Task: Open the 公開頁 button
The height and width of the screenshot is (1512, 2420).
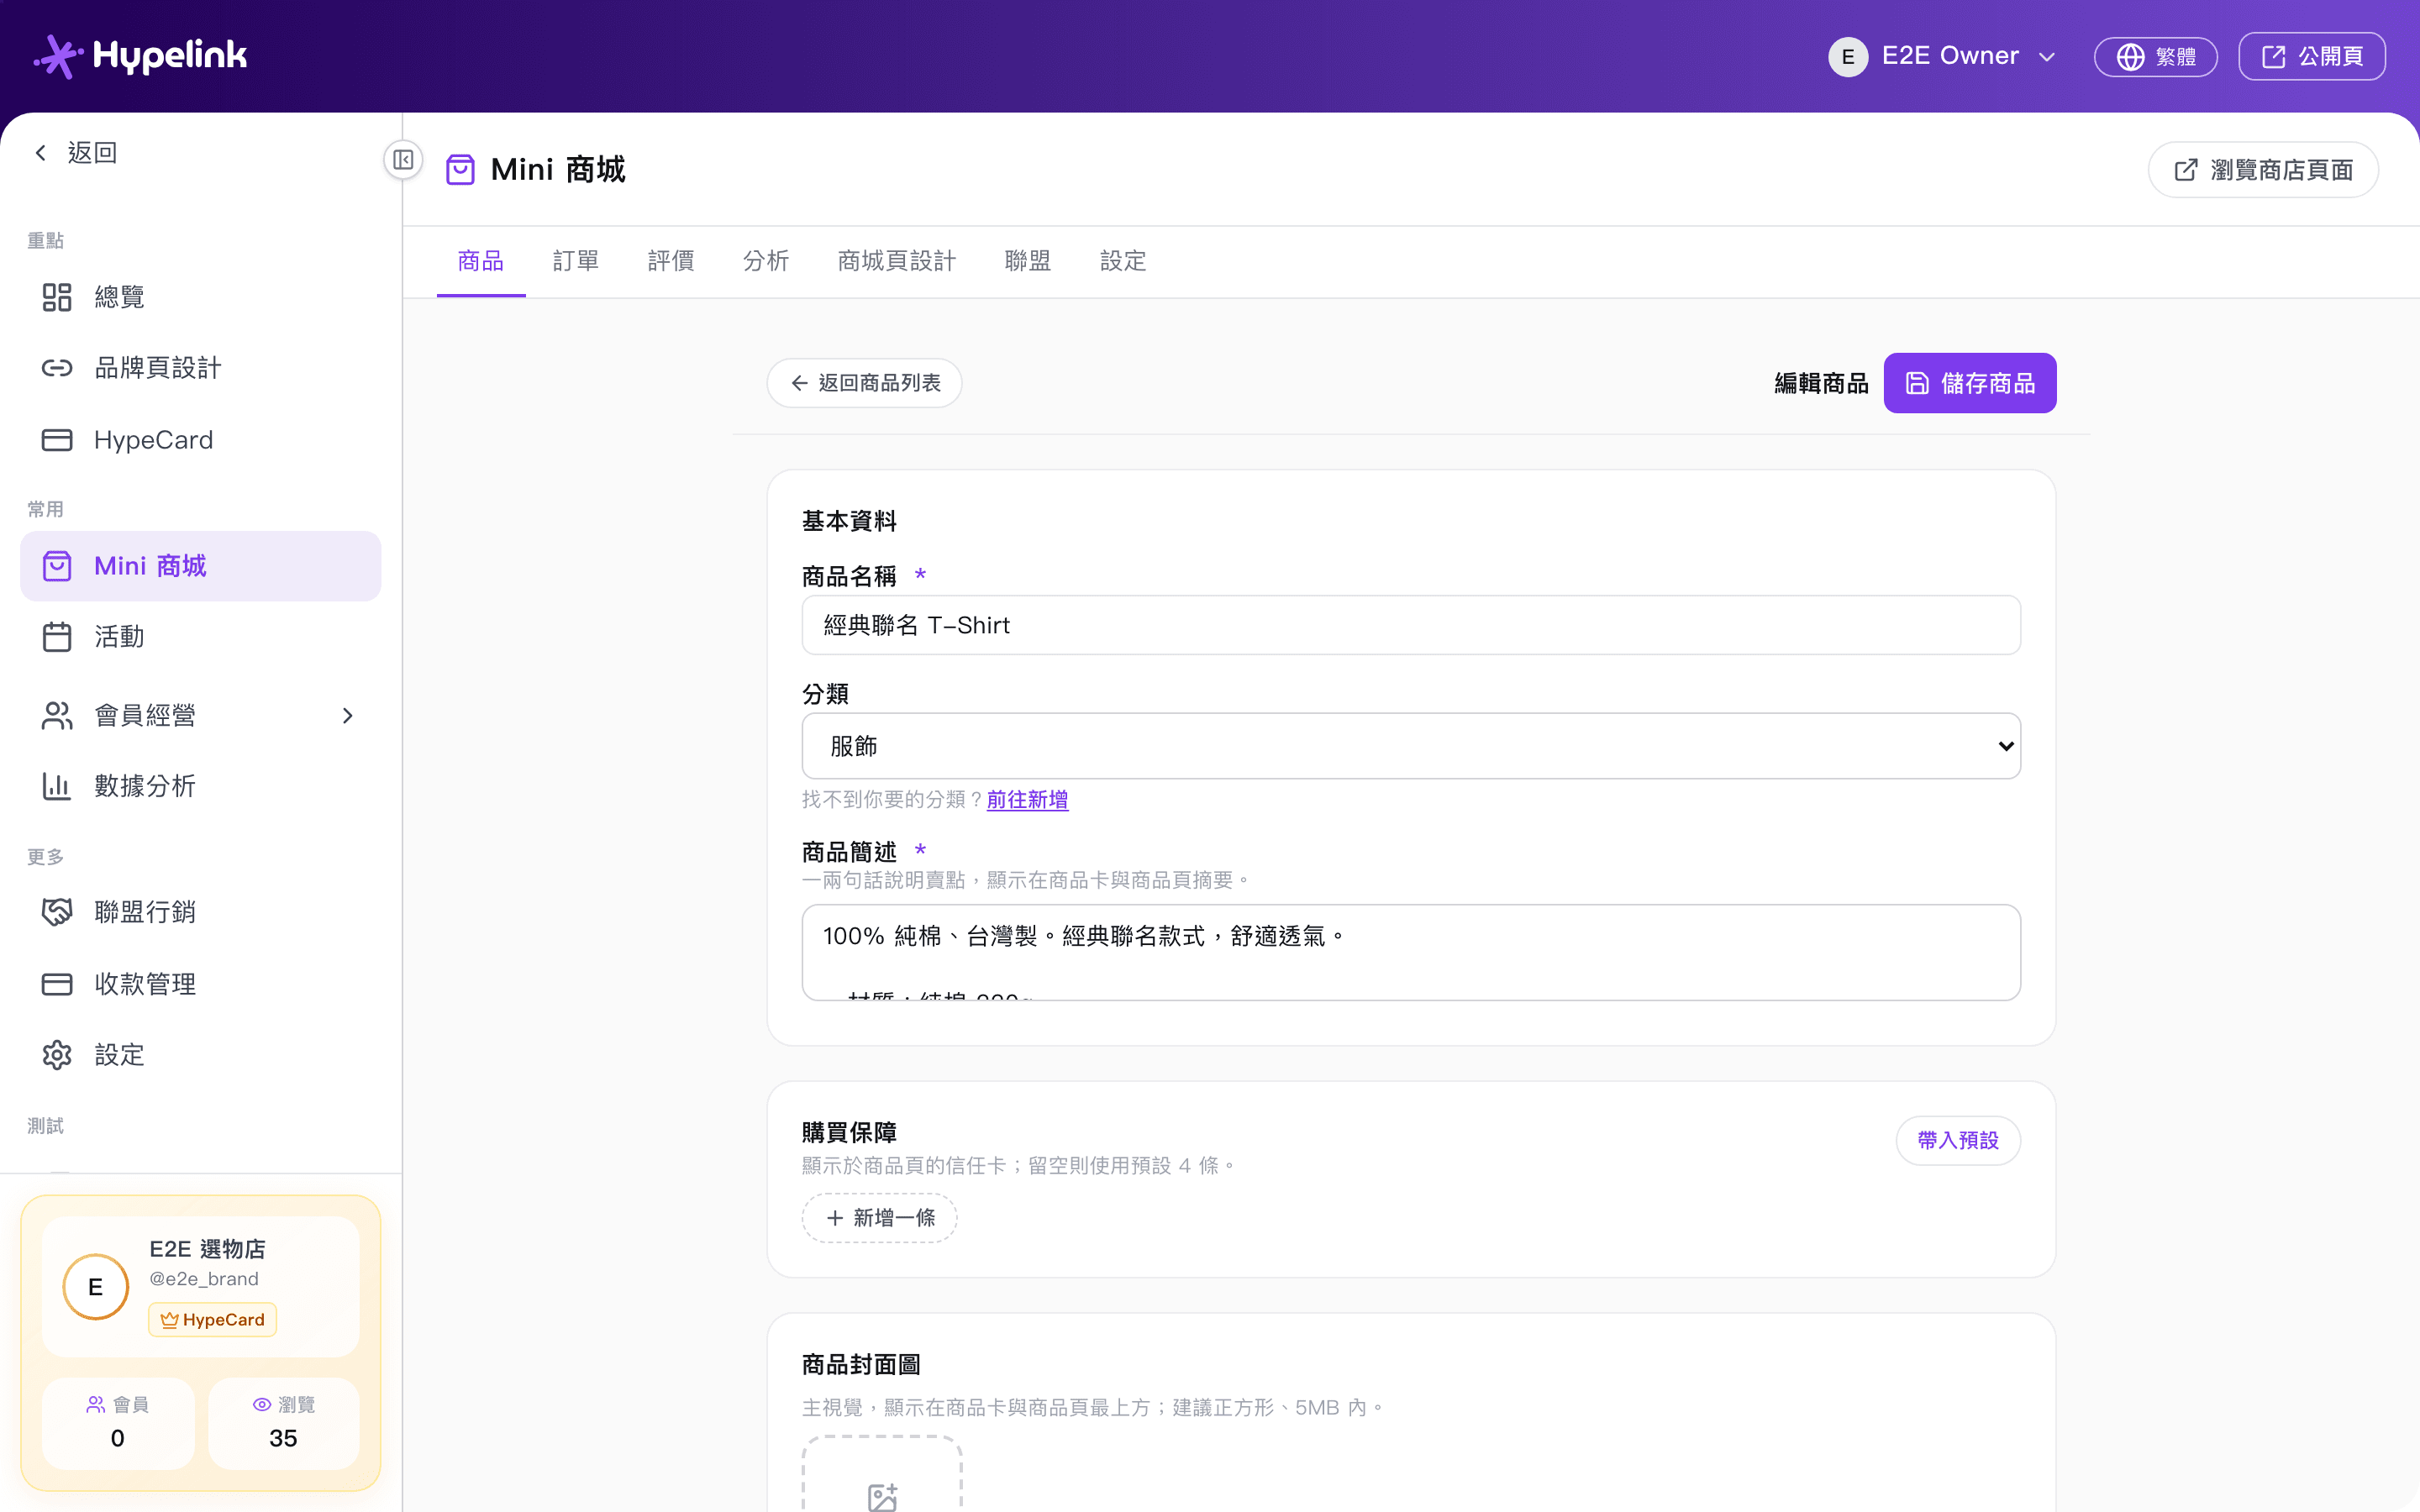Action: click(x=2312, y=56)
